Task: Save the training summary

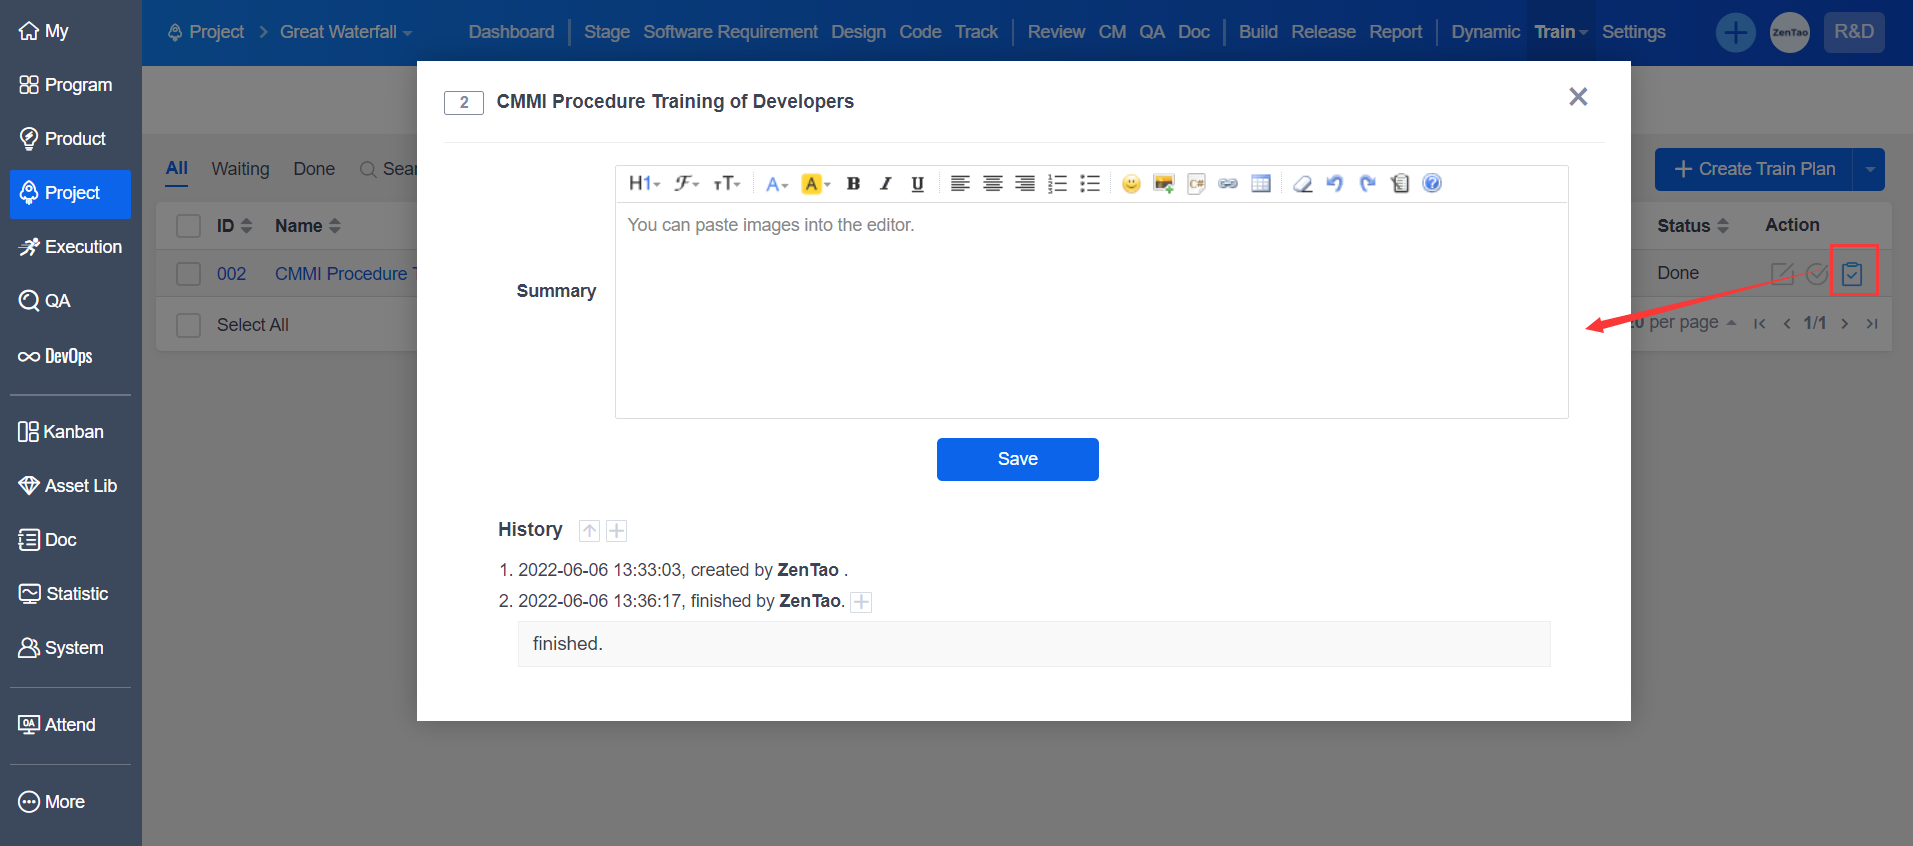Action: [x=1017, y=459]
